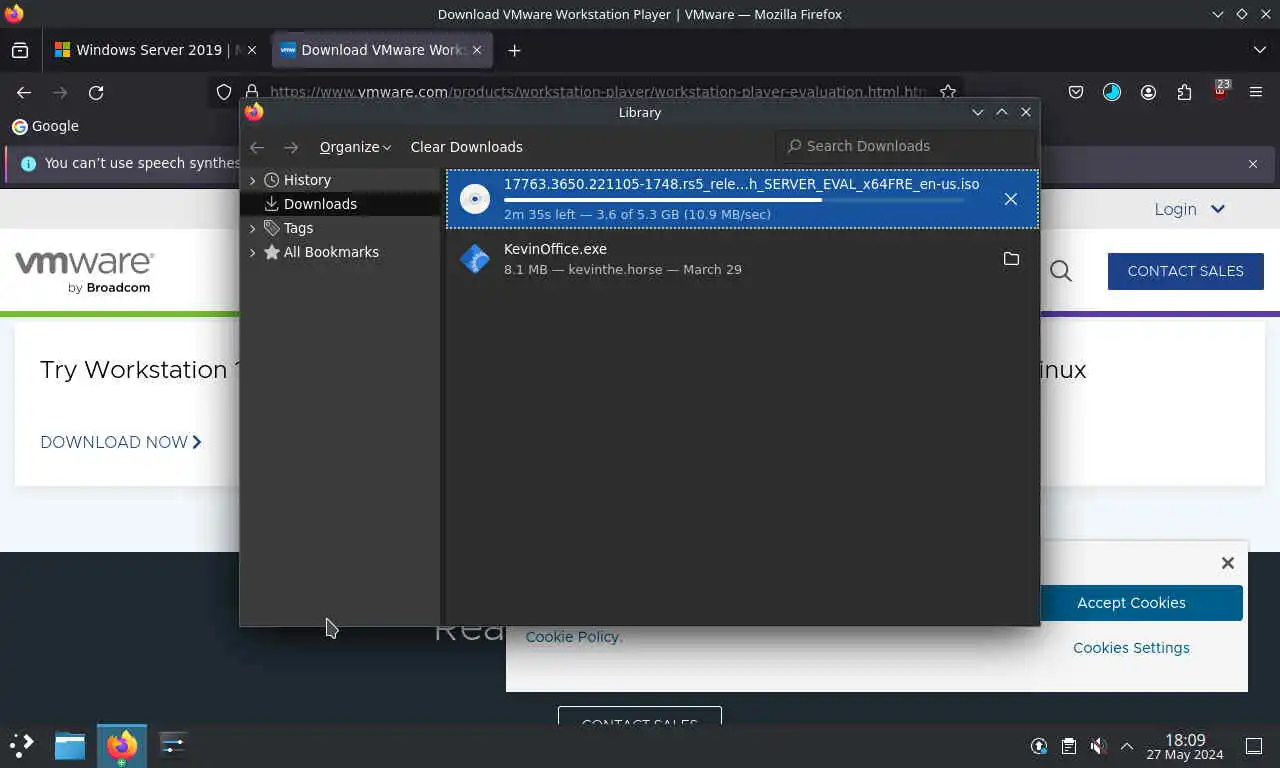Go forward in the Library window
Viewport: 1280px width, 768px height.
[x=291, y=147]
